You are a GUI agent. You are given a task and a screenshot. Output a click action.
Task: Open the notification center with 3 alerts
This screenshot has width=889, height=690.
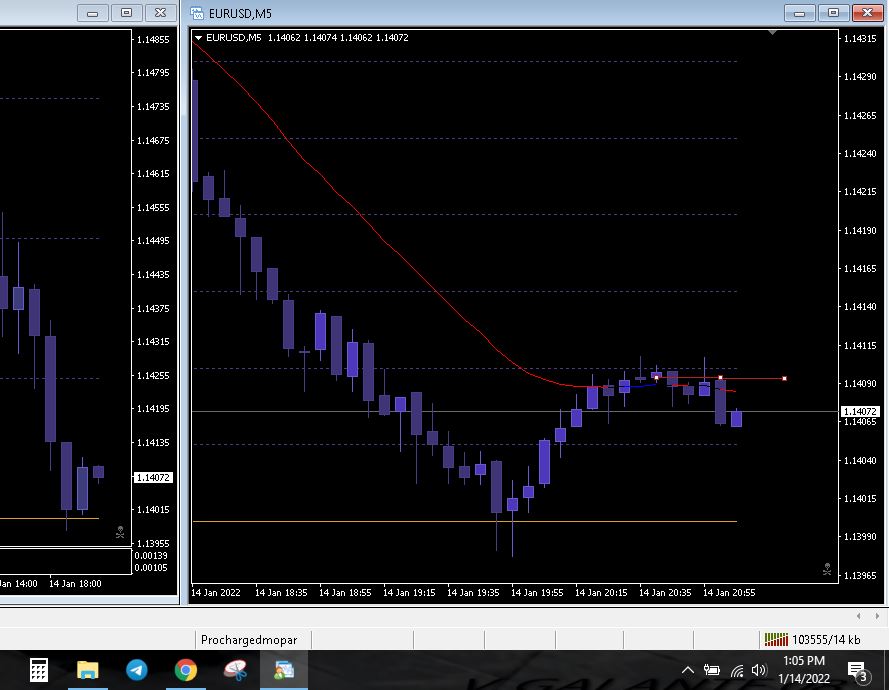click(x=857, y=670)
